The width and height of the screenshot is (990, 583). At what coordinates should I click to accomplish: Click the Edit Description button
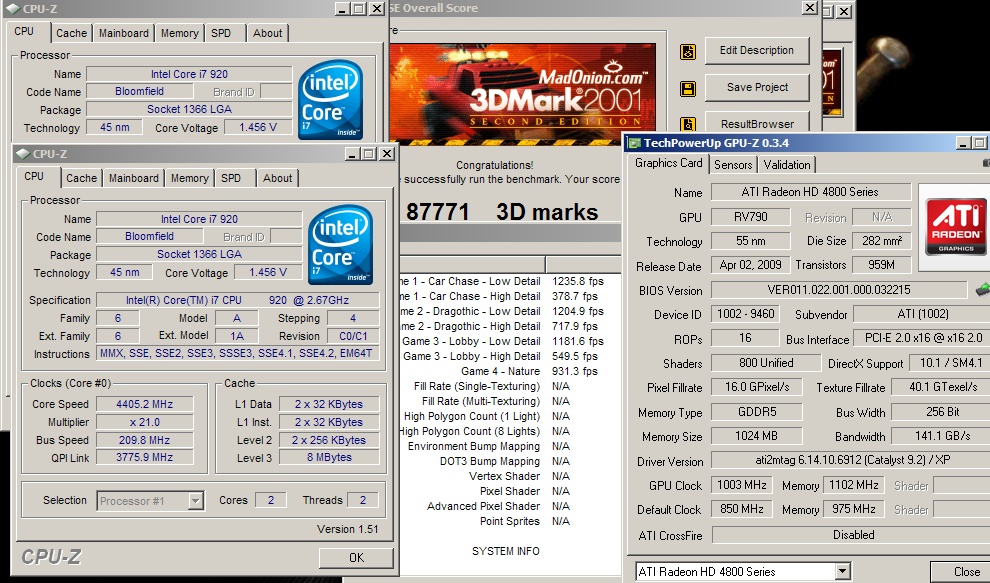[756, 51]
